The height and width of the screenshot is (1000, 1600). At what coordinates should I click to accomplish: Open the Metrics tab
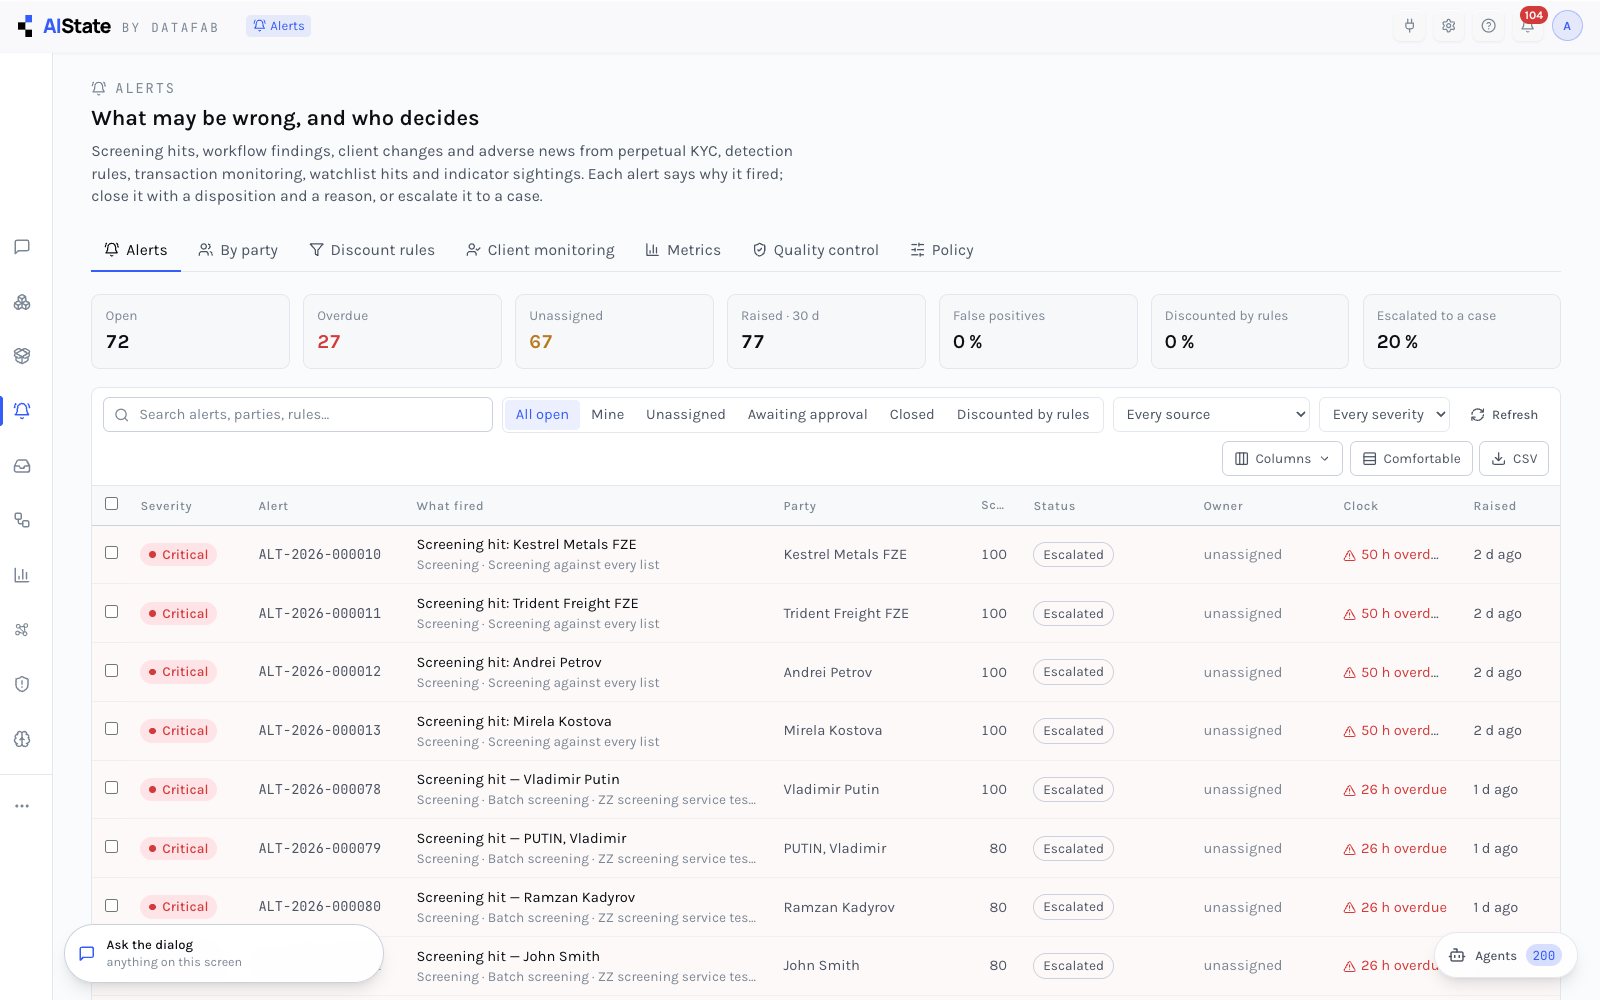click(x=683, y=250)
